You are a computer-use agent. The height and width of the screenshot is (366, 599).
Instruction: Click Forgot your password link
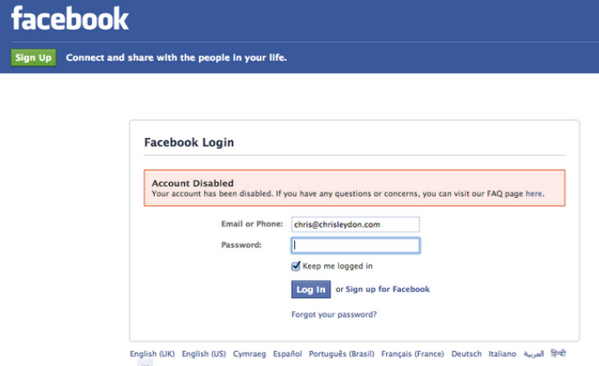point(334,314)
